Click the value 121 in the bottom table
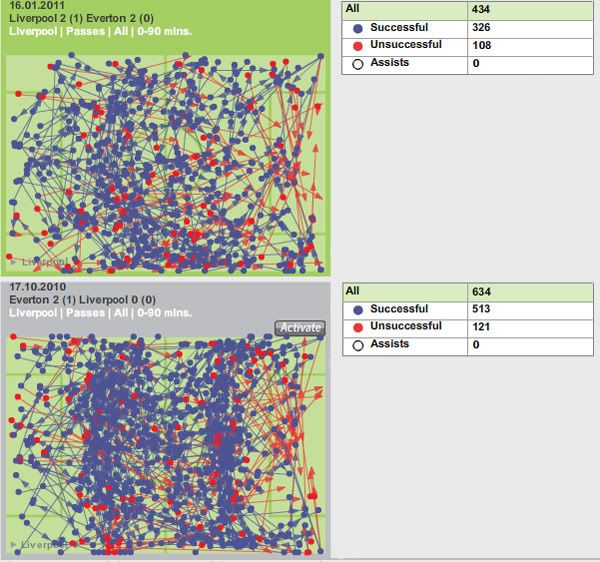This screenshot has width=600, height=562. pyautogui.click(x=481, y=327)
